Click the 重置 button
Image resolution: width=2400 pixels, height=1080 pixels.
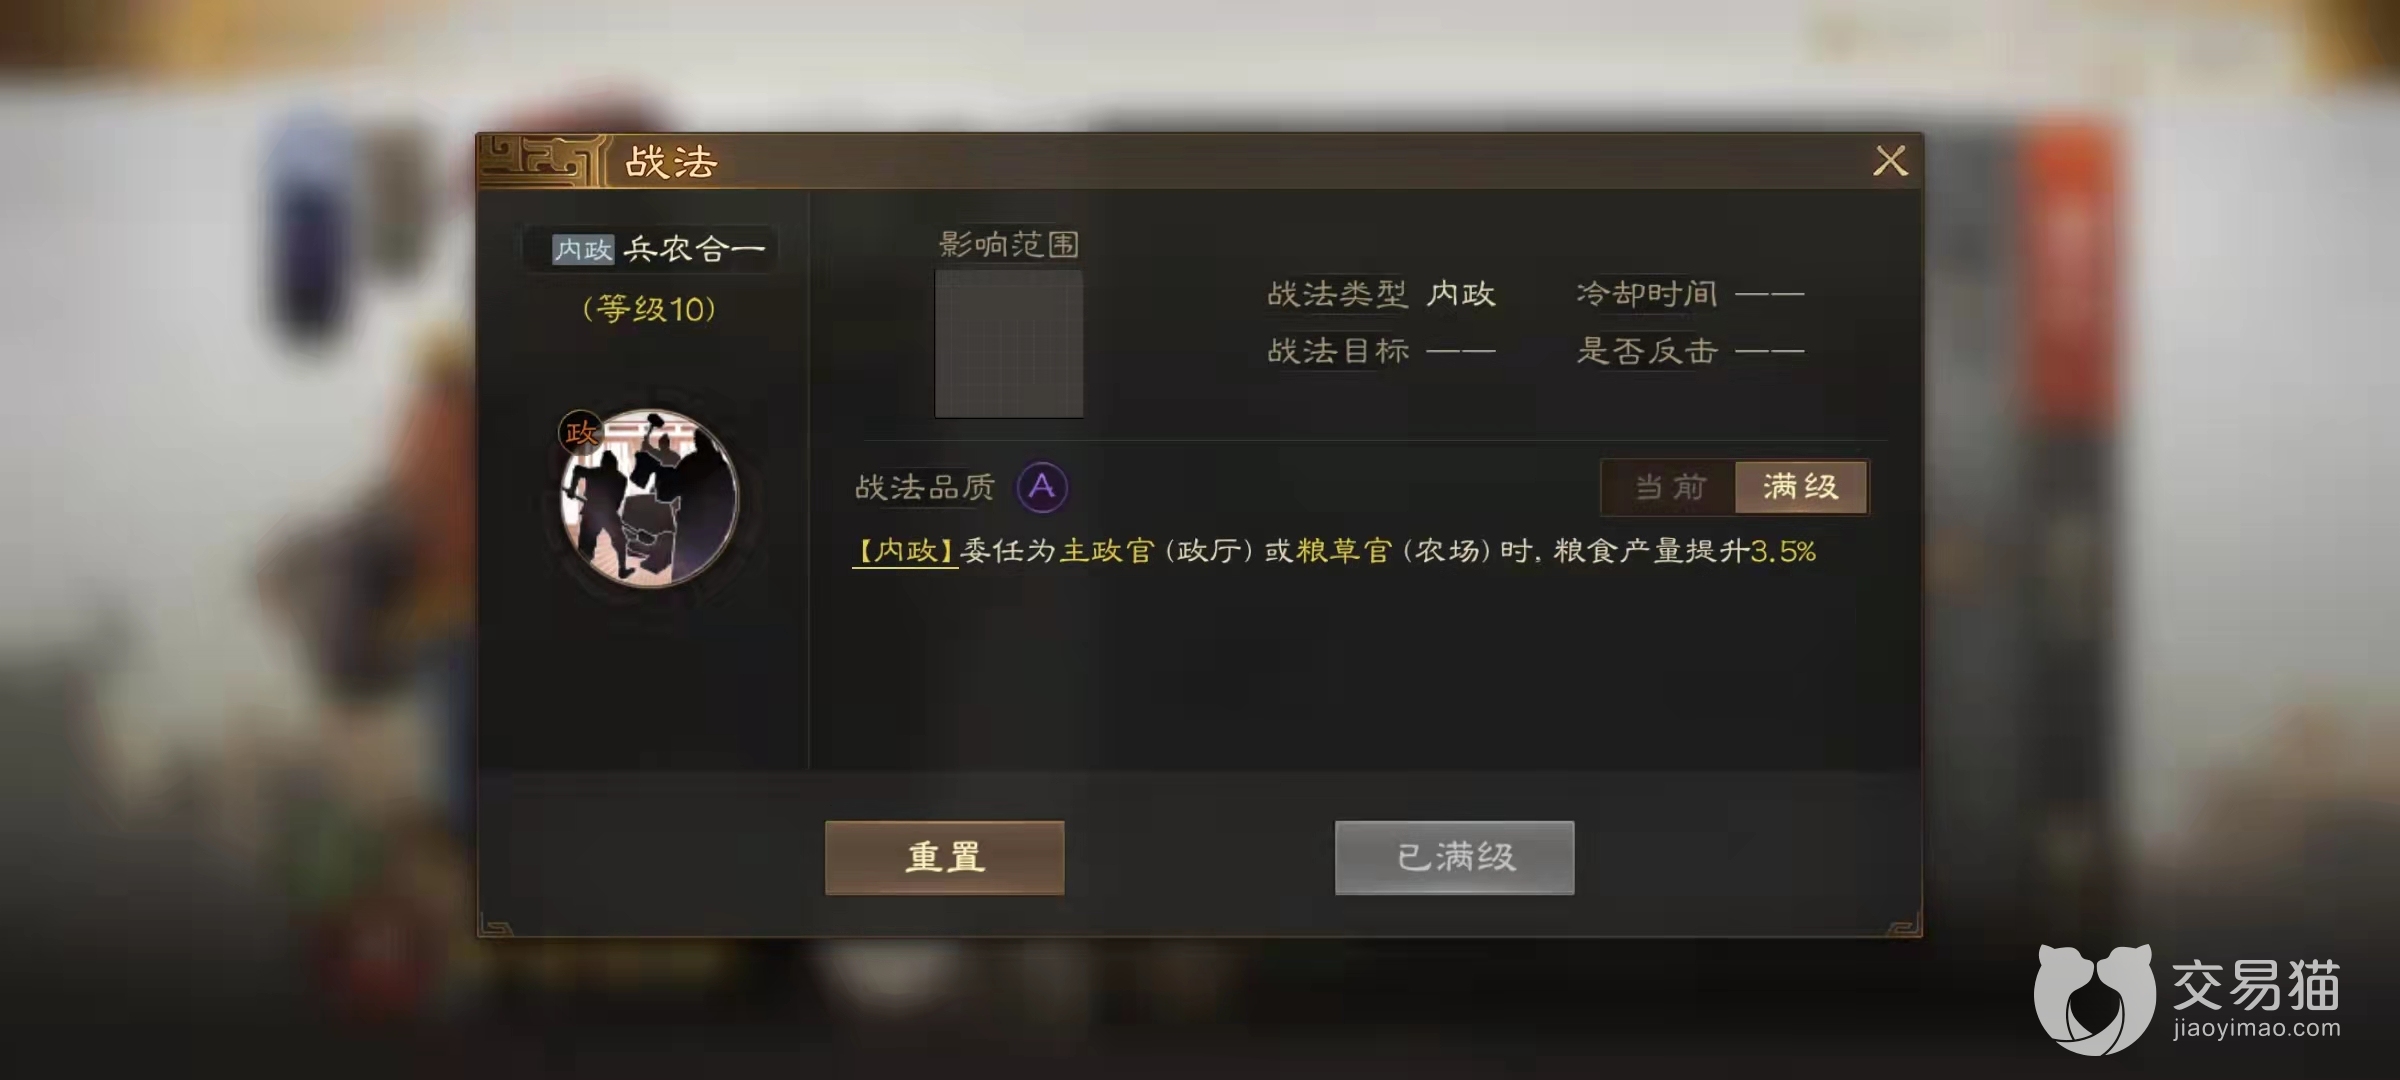[945, 857]
